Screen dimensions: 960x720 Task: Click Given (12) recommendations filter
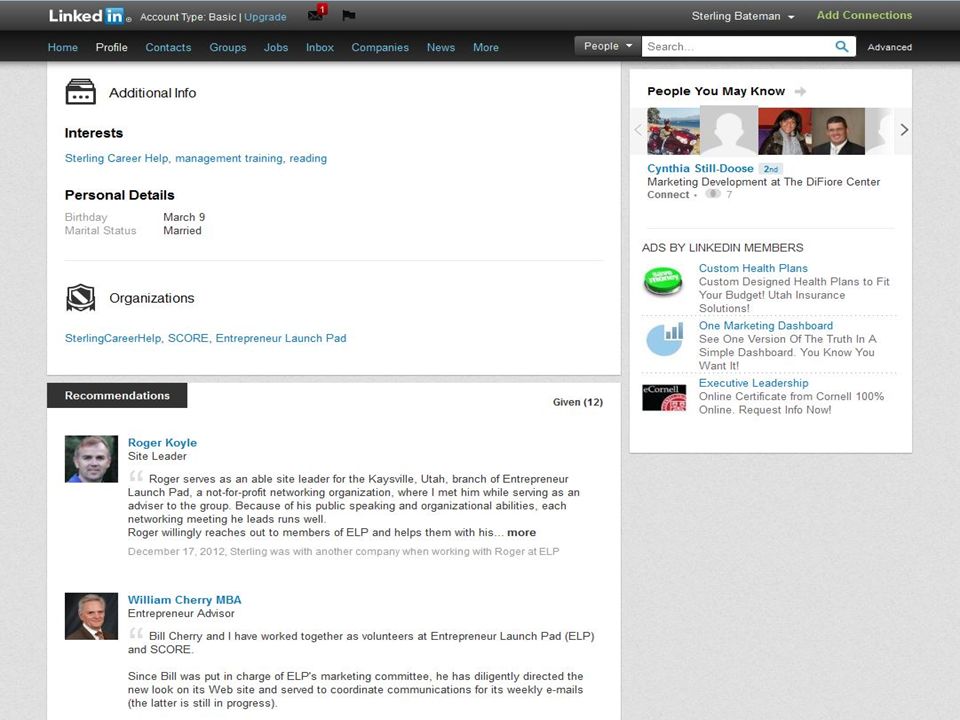[577, 402]
